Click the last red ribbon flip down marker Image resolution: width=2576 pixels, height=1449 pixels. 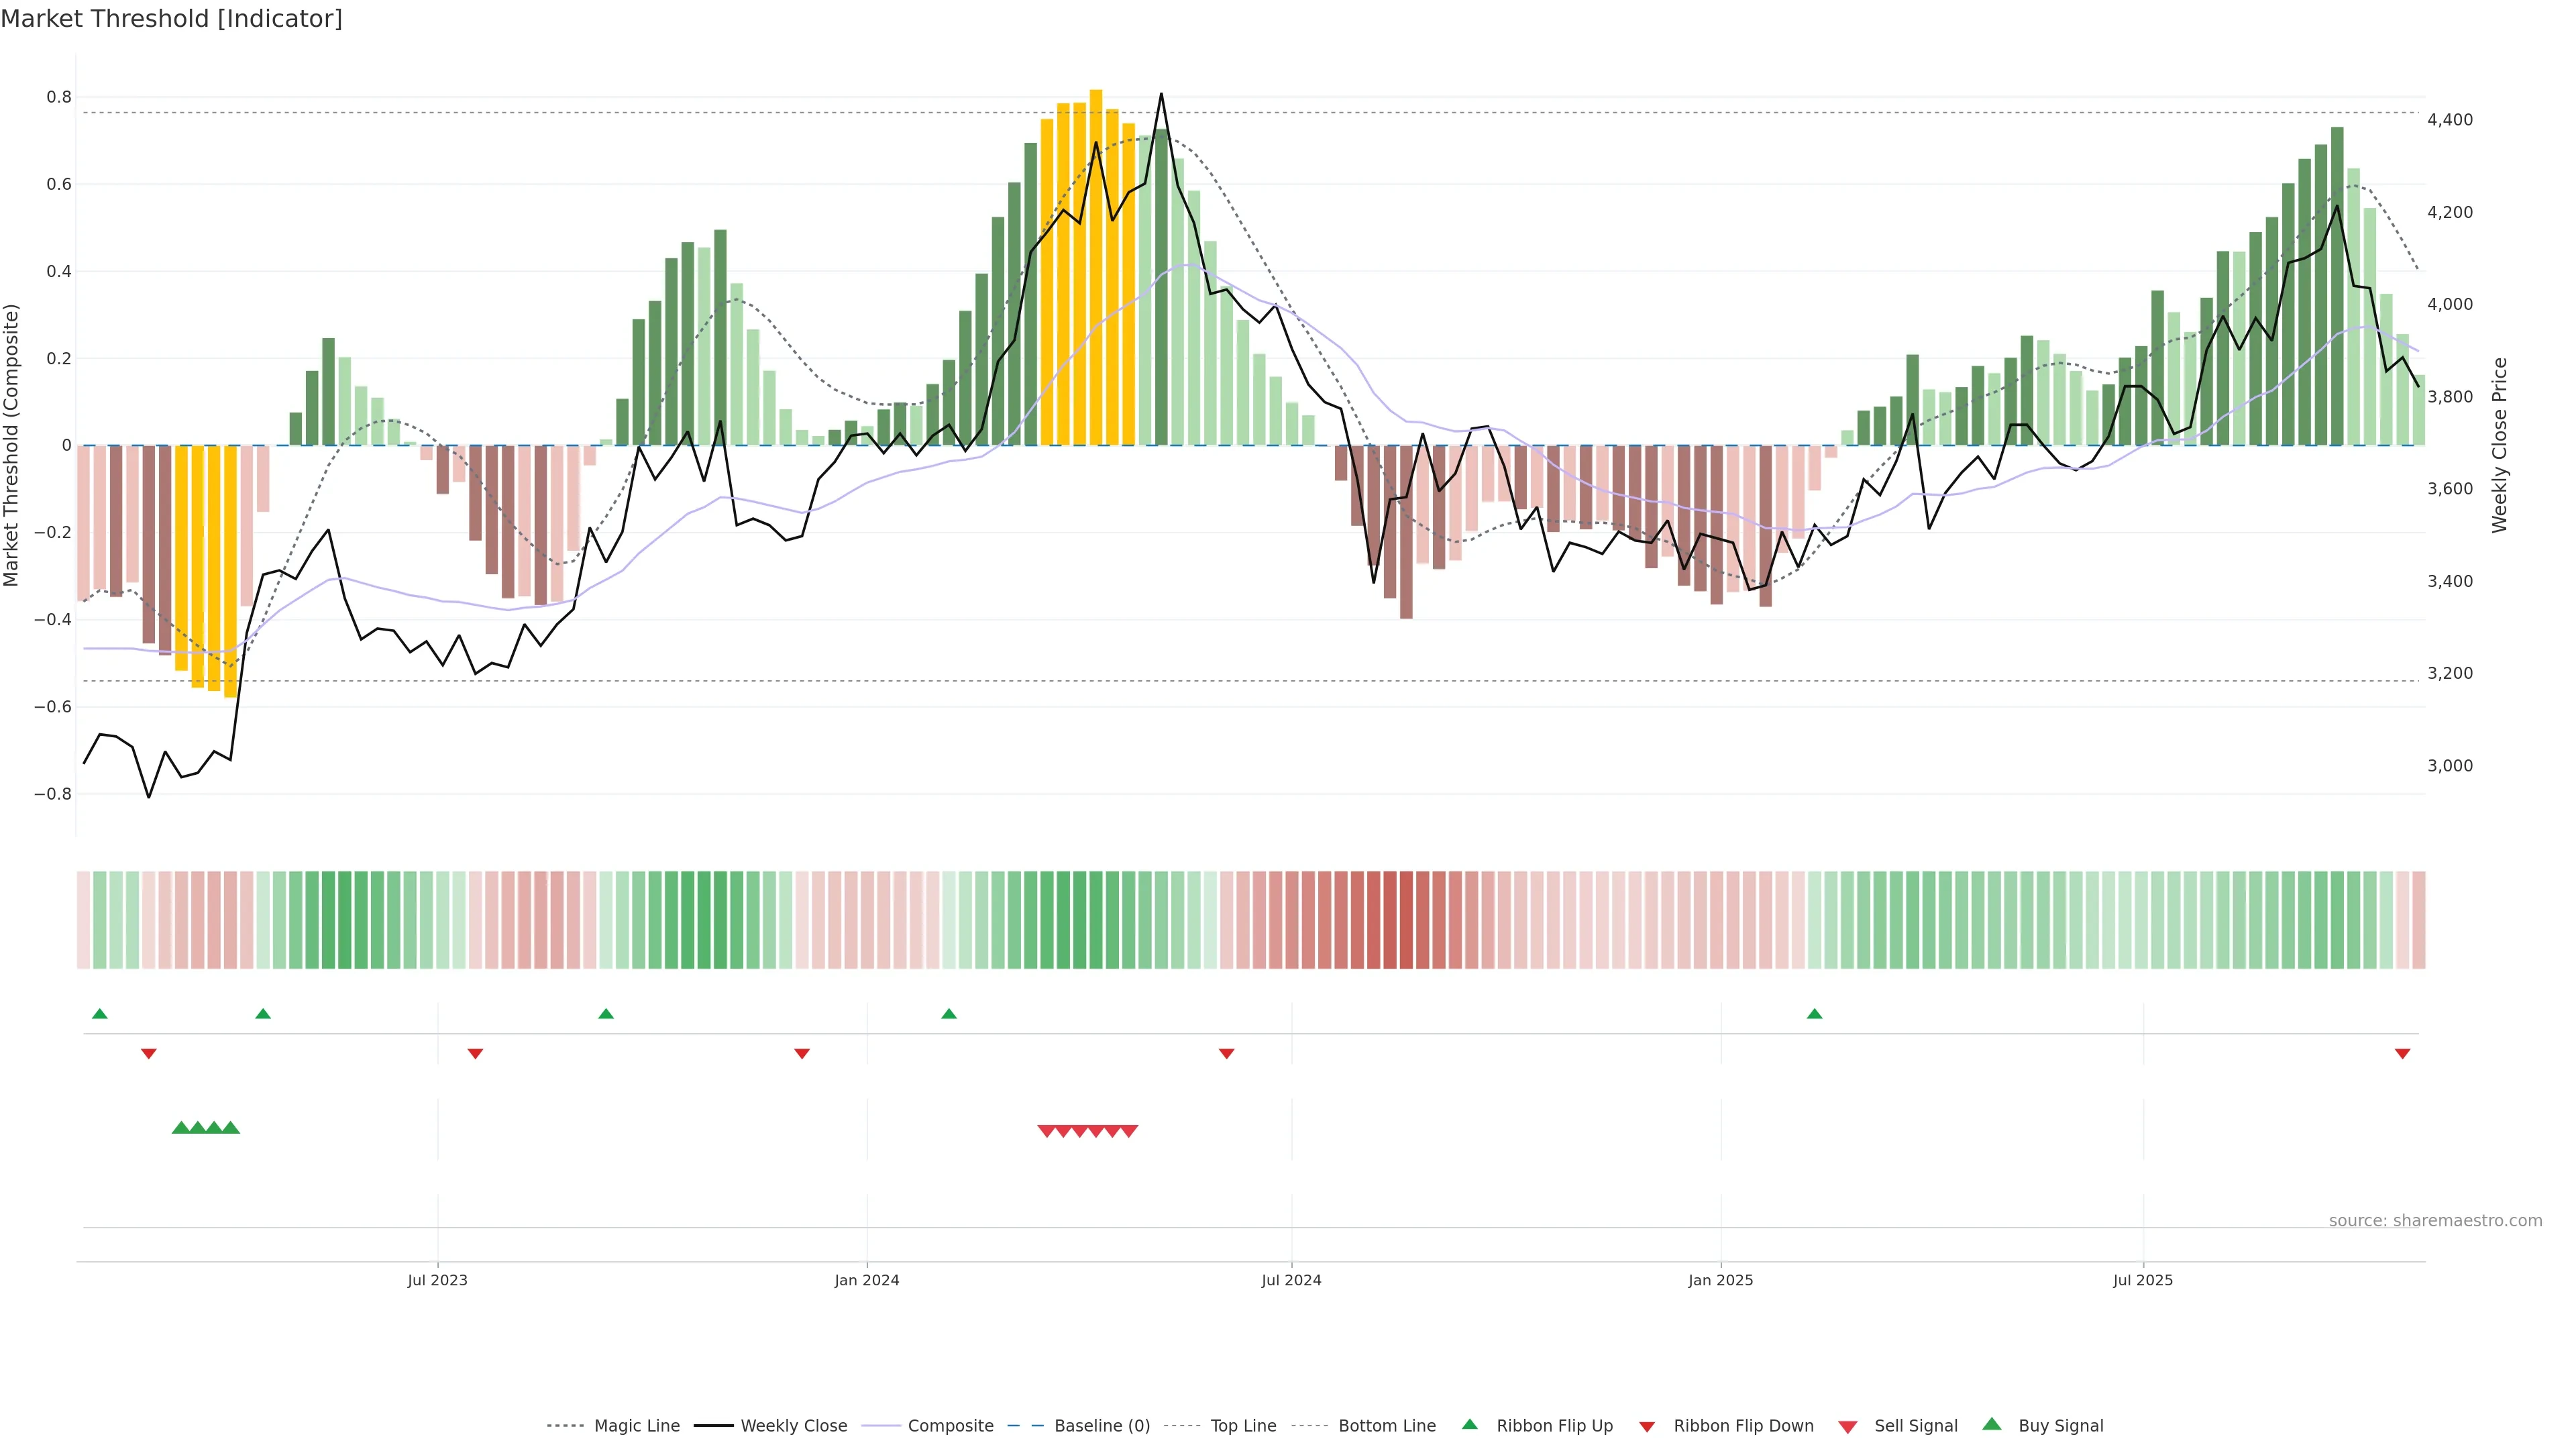pos(2402,1053)
